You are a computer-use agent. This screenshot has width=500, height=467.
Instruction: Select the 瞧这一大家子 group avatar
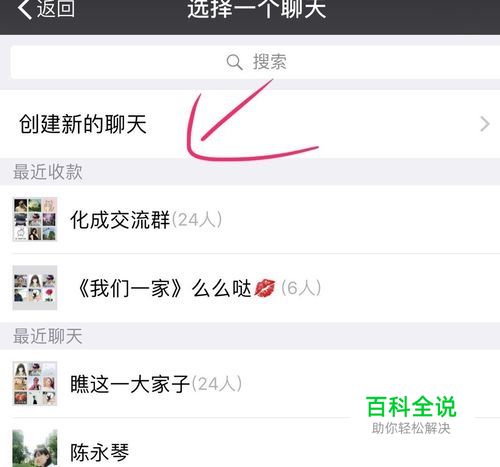click(35, 383)
